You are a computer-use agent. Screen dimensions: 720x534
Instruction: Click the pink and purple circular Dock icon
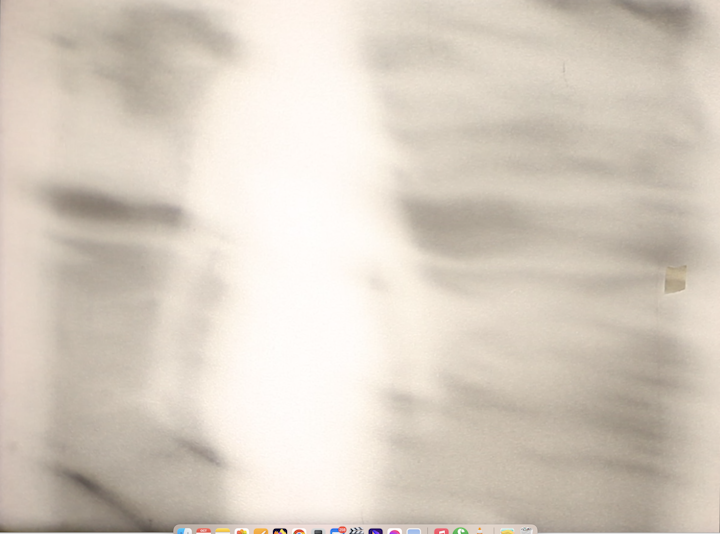pyautogui.click(x=394, y=531)
